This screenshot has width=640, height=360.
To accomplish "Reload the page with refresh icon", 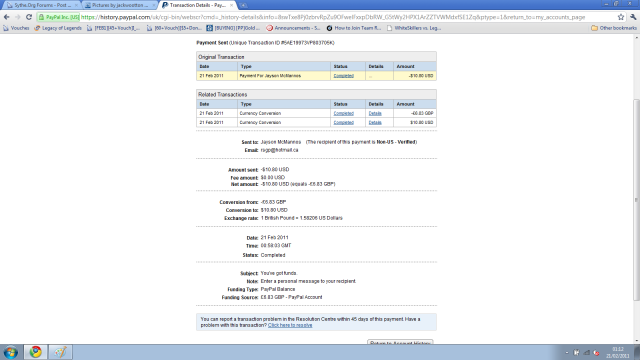I will coord(29,17).
